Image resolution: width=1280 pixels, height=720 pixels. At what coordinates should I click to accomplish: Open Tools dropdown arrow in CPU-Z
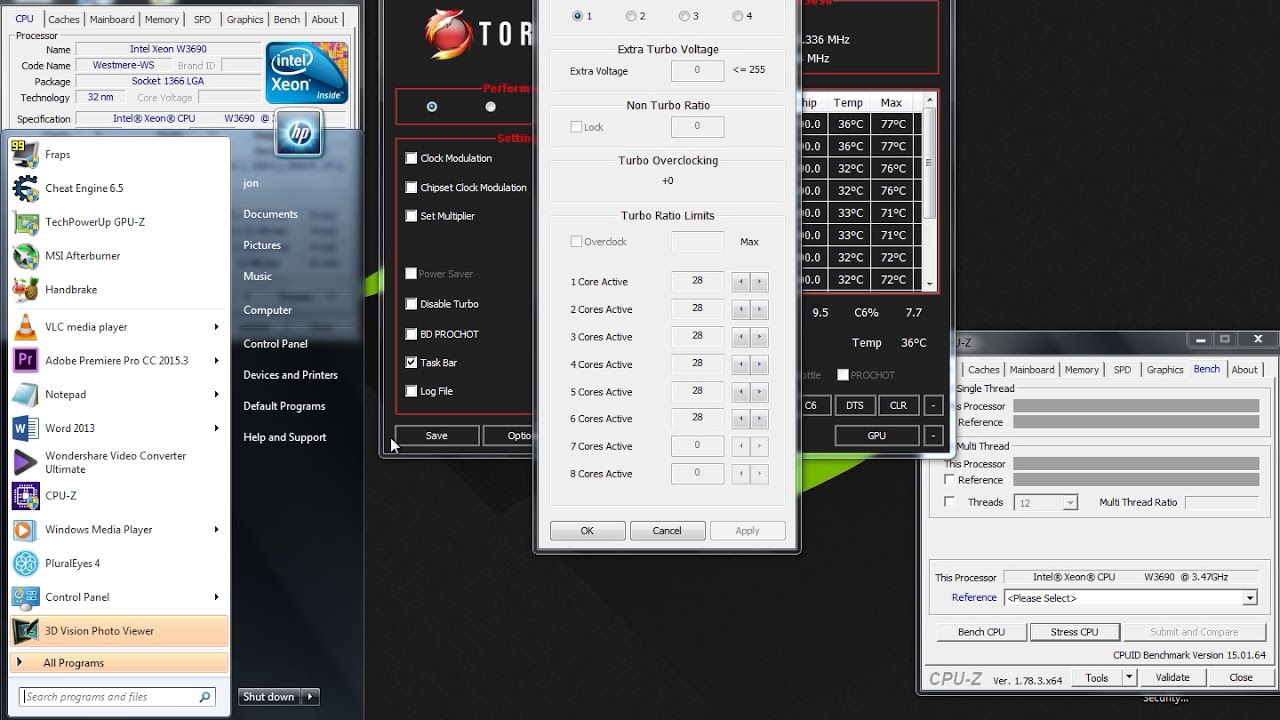pyautogui.click(x=1129, y=677)
